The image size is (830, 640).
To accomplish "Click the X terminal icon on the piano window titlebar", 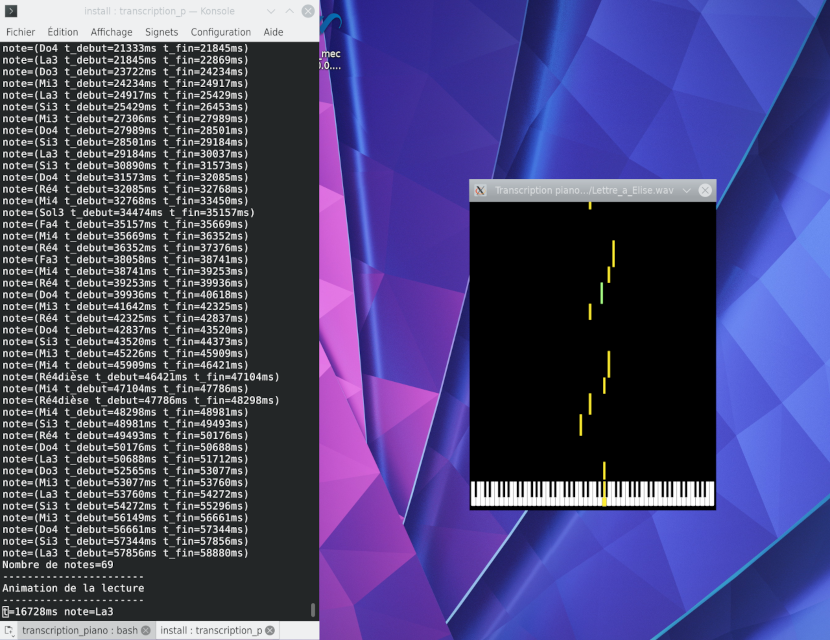I will (479, 190).
